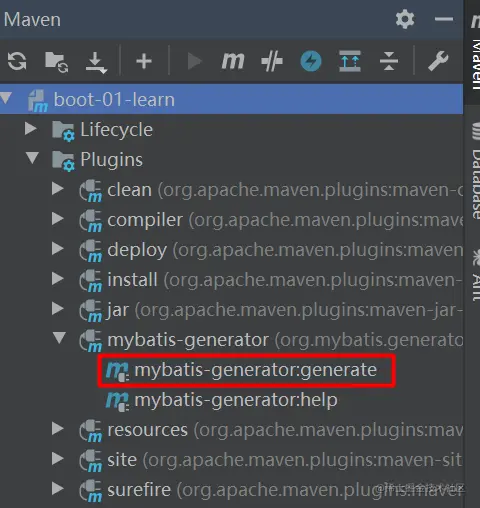Expand the install plugin

[x=58, y=278]
